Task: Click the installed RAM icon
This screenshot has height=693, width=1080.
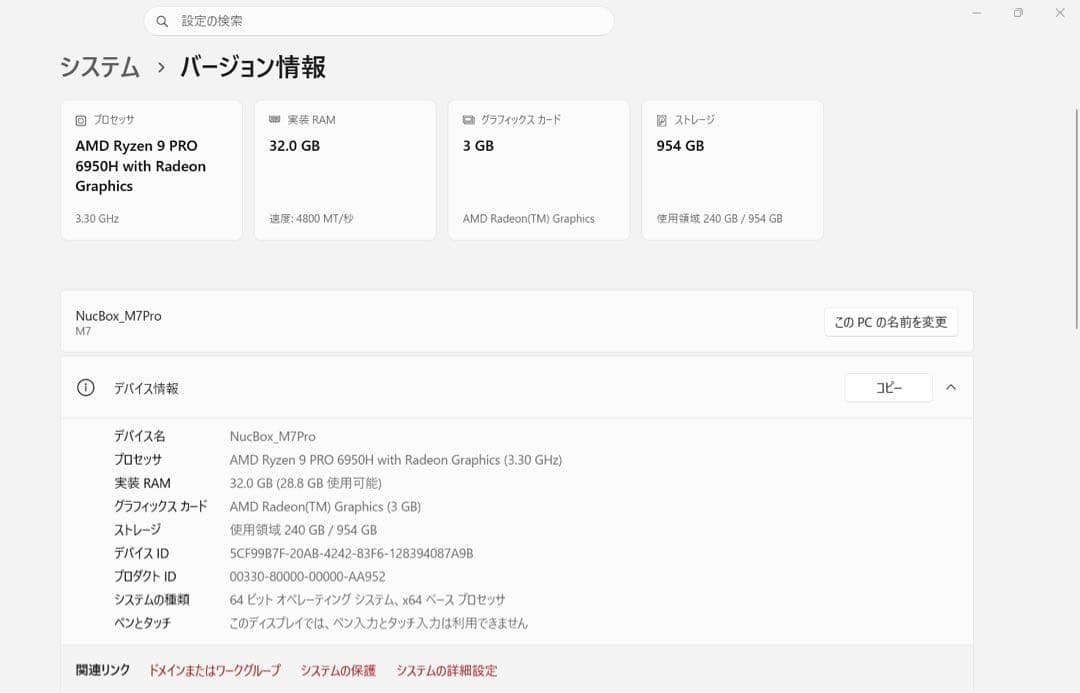Action: click(x=274, y=120)
